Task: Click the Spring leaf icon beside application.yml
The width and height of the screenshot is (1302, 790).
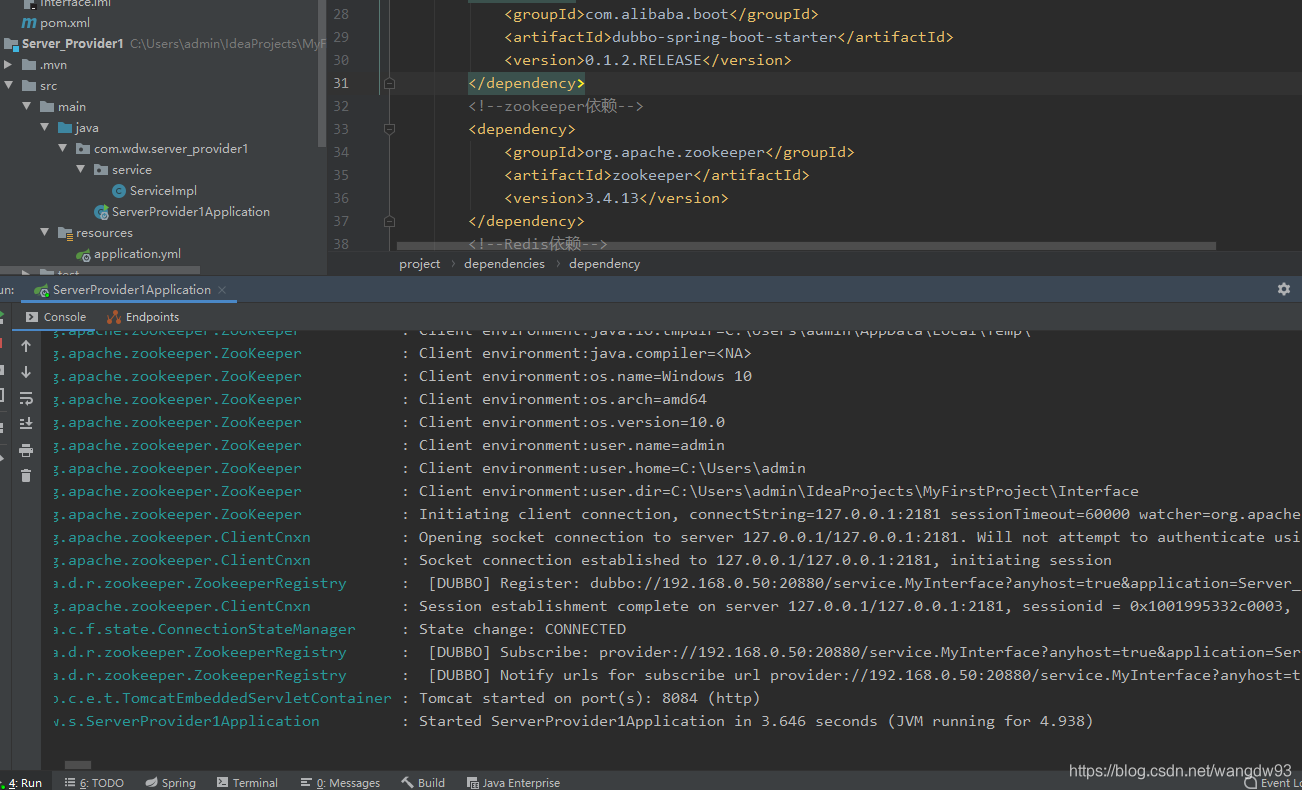Action: pyautogui.click(x=83, y=254)
